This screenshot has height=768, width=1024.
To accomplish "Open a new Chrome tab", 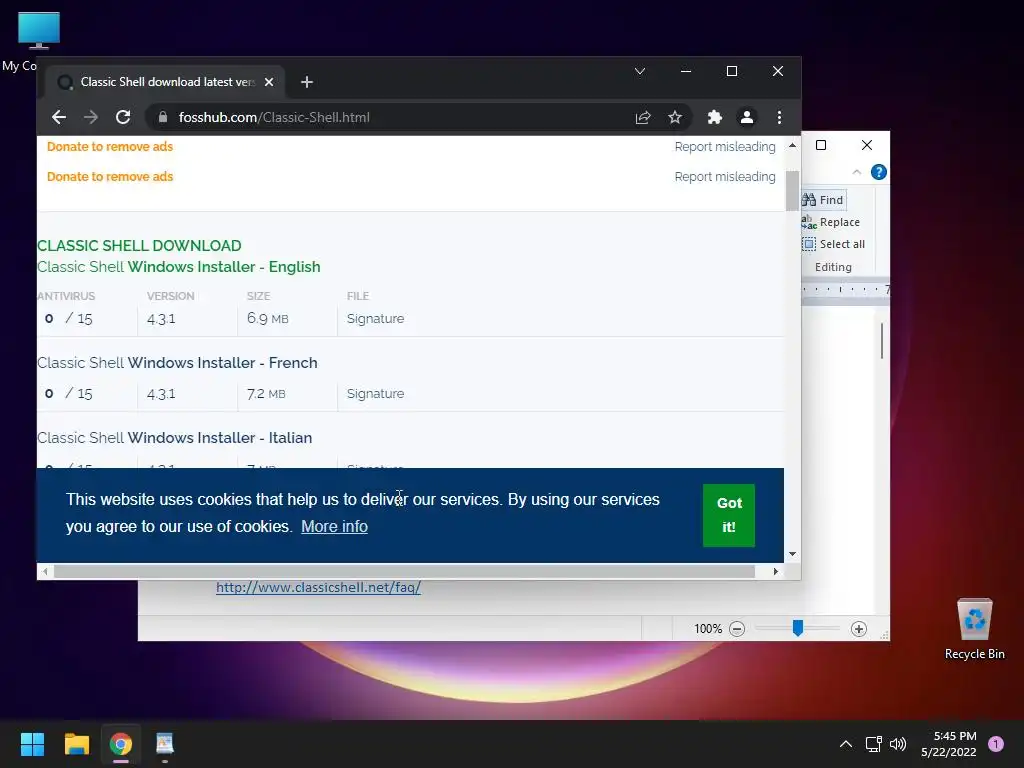I will (x=307, y=82).
